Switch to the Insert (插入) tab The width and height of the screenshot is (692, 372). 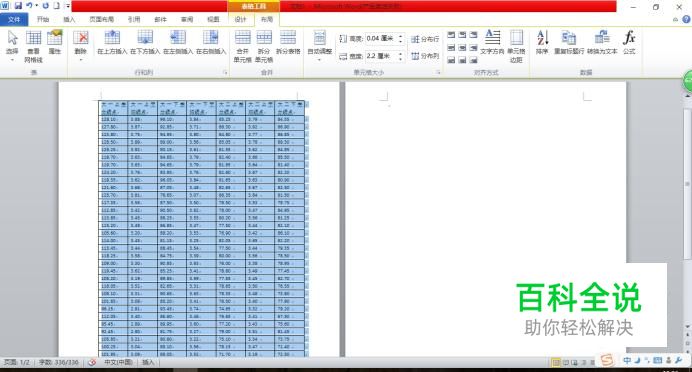(69, 19)
